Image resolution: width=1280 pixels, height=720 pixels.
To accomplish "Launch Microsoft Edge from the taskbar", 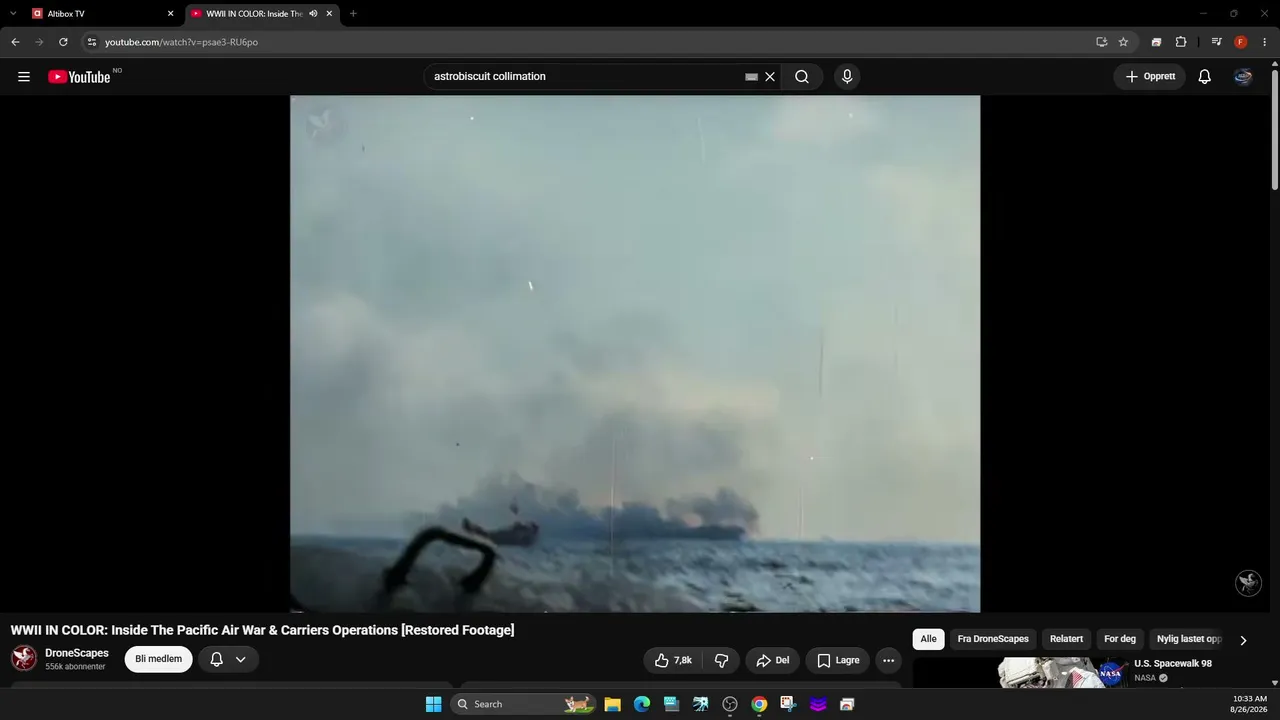I will pyautogui.click(x=642, y=704).
